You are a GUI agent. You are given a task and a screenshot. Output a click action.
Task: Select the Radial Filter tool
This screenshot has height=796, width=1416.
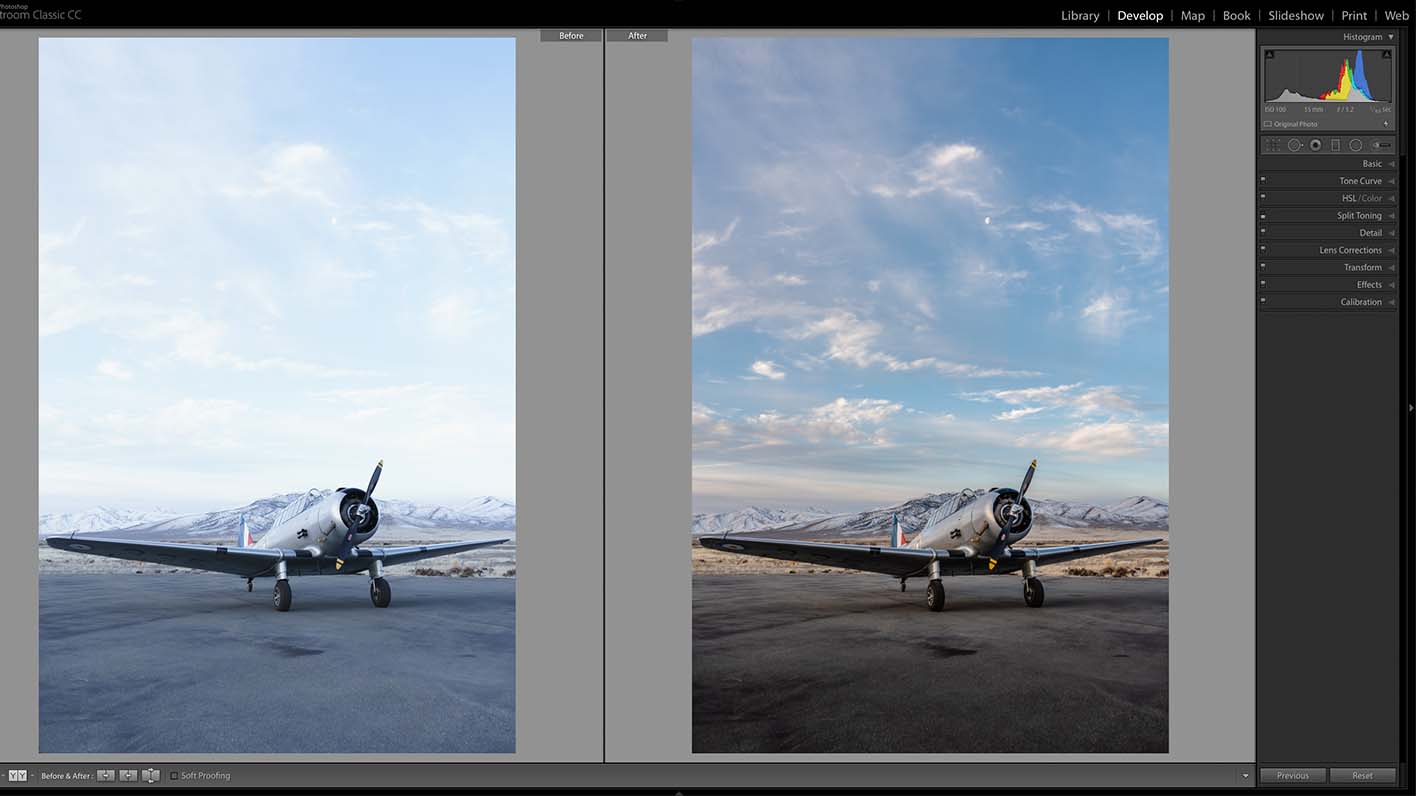pos(1356,144)
